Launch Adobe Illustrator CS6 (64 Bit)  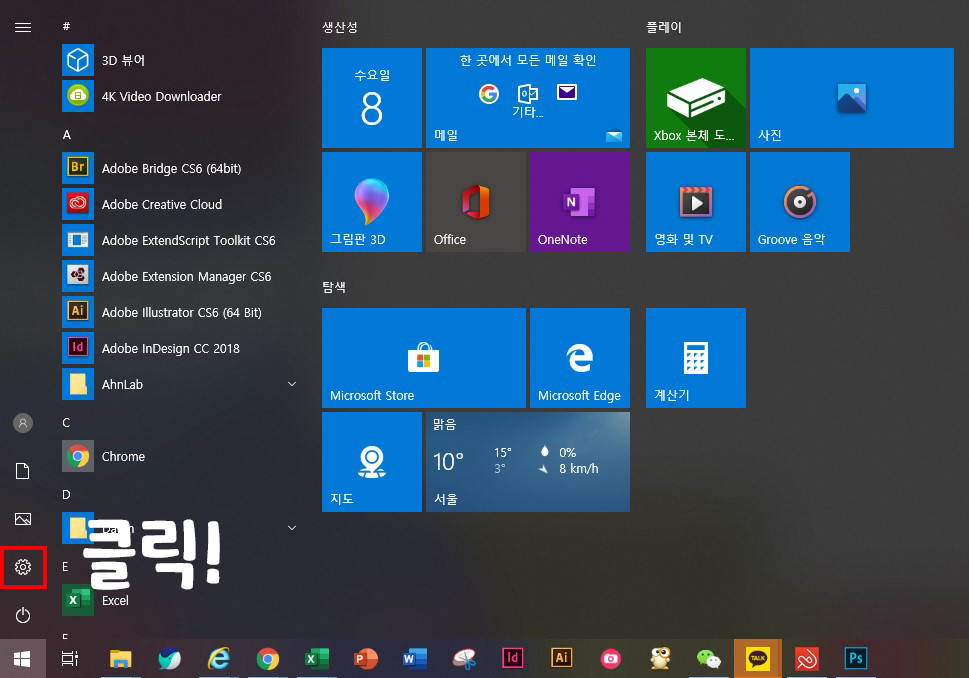(179, 312)
